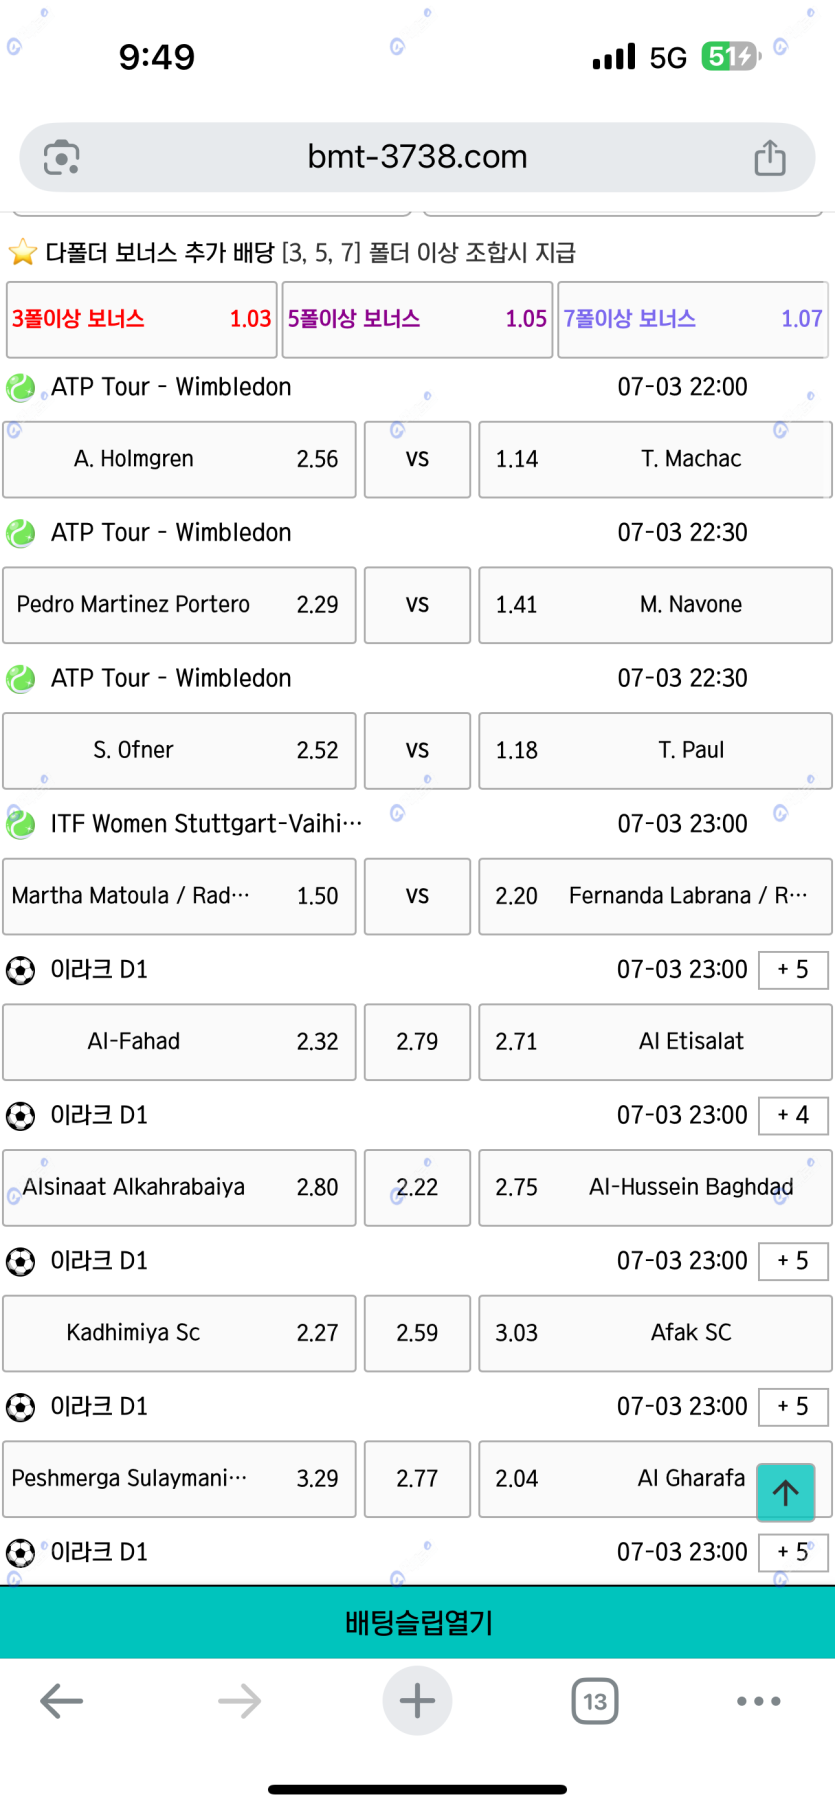This screenshot has height=1810, width=835.
Task: Tap the scroll-to-top arrow button
Action: (x=785, y=1492)
